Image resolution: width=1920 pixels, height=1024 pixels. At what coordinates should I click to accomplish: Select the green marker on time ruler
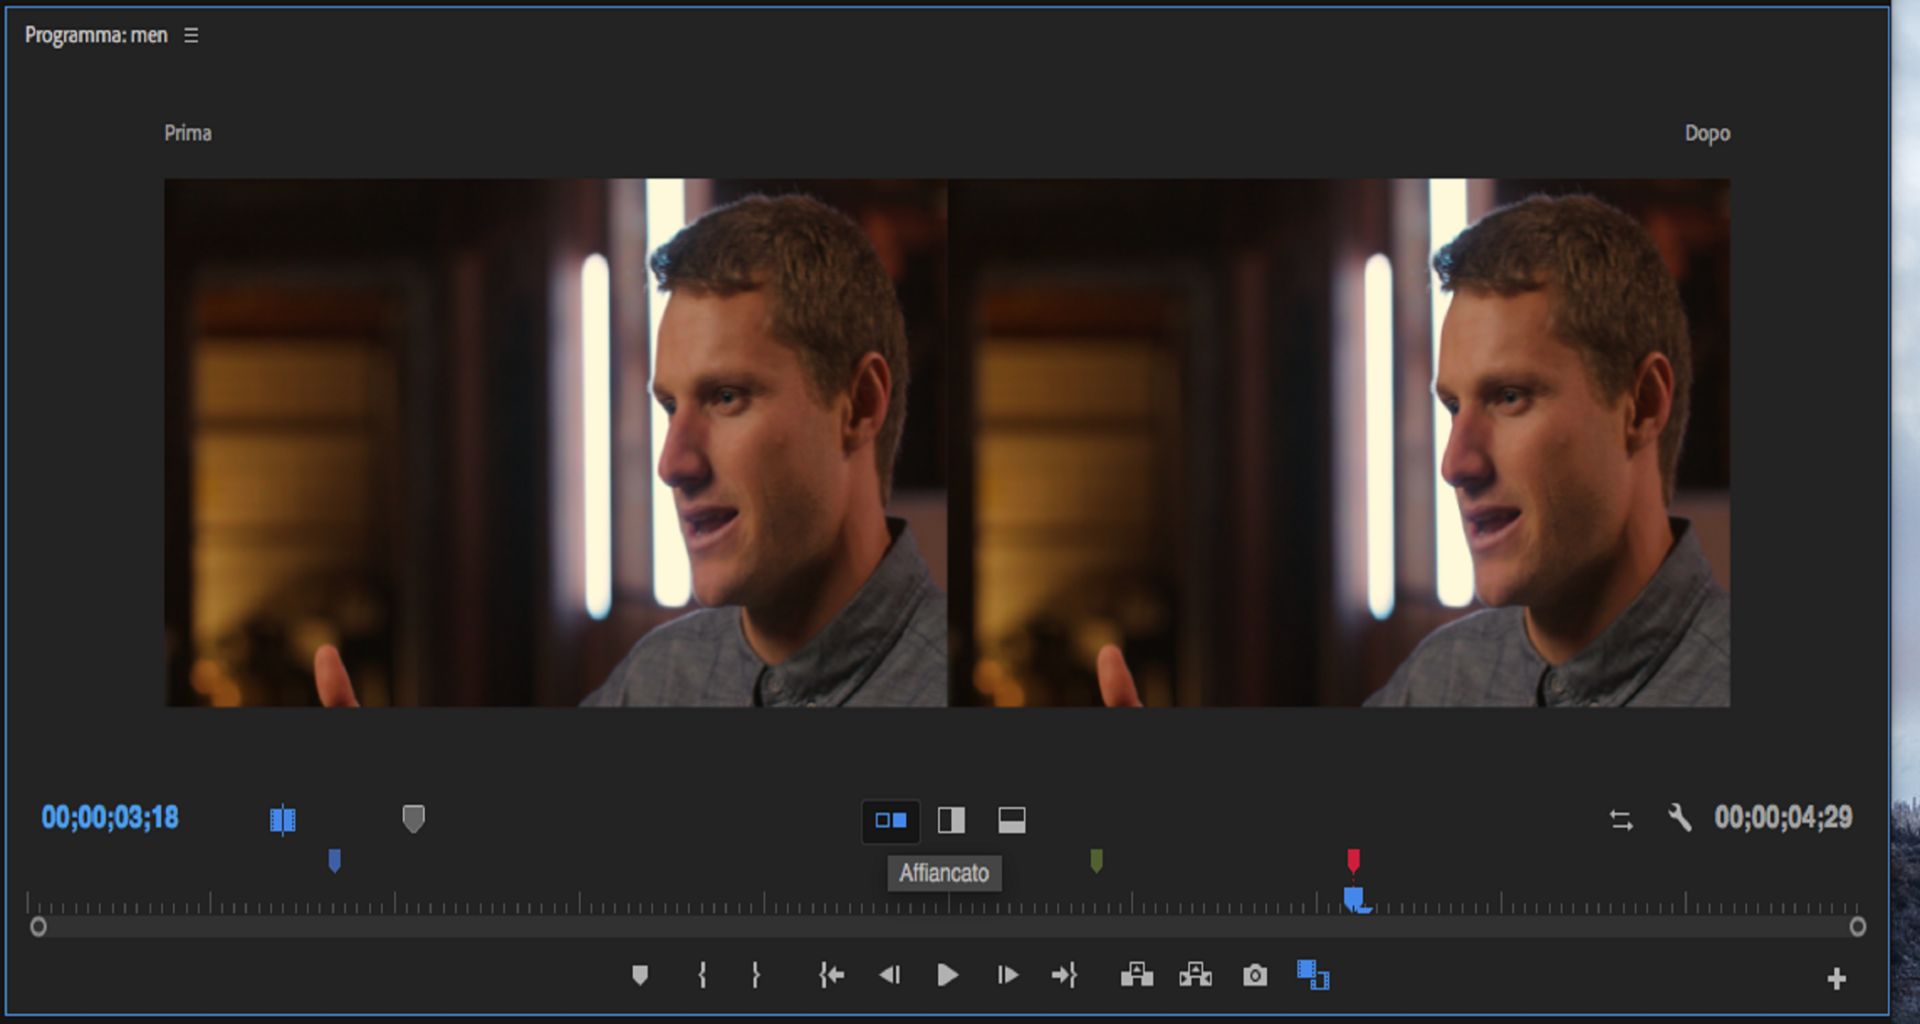click(1096, 860)
